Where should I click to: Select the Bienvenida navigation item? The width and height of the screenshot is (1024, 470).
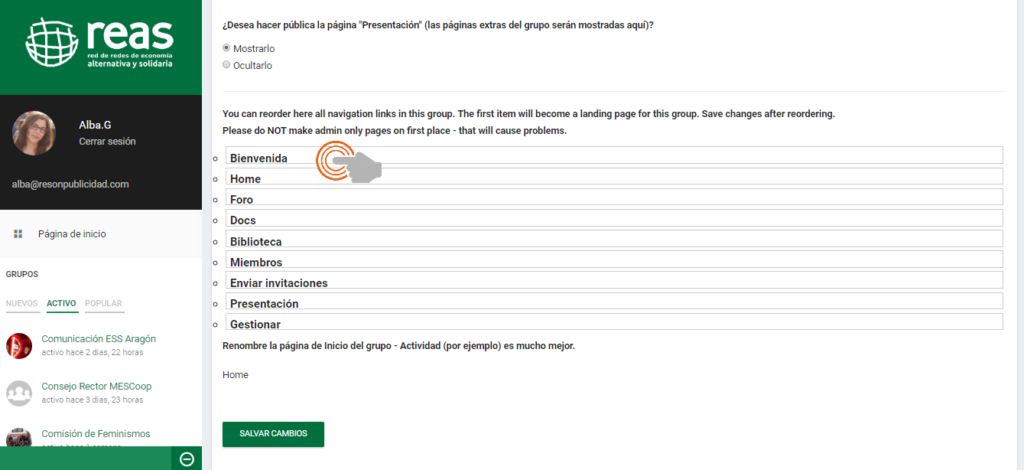point(259,158)
